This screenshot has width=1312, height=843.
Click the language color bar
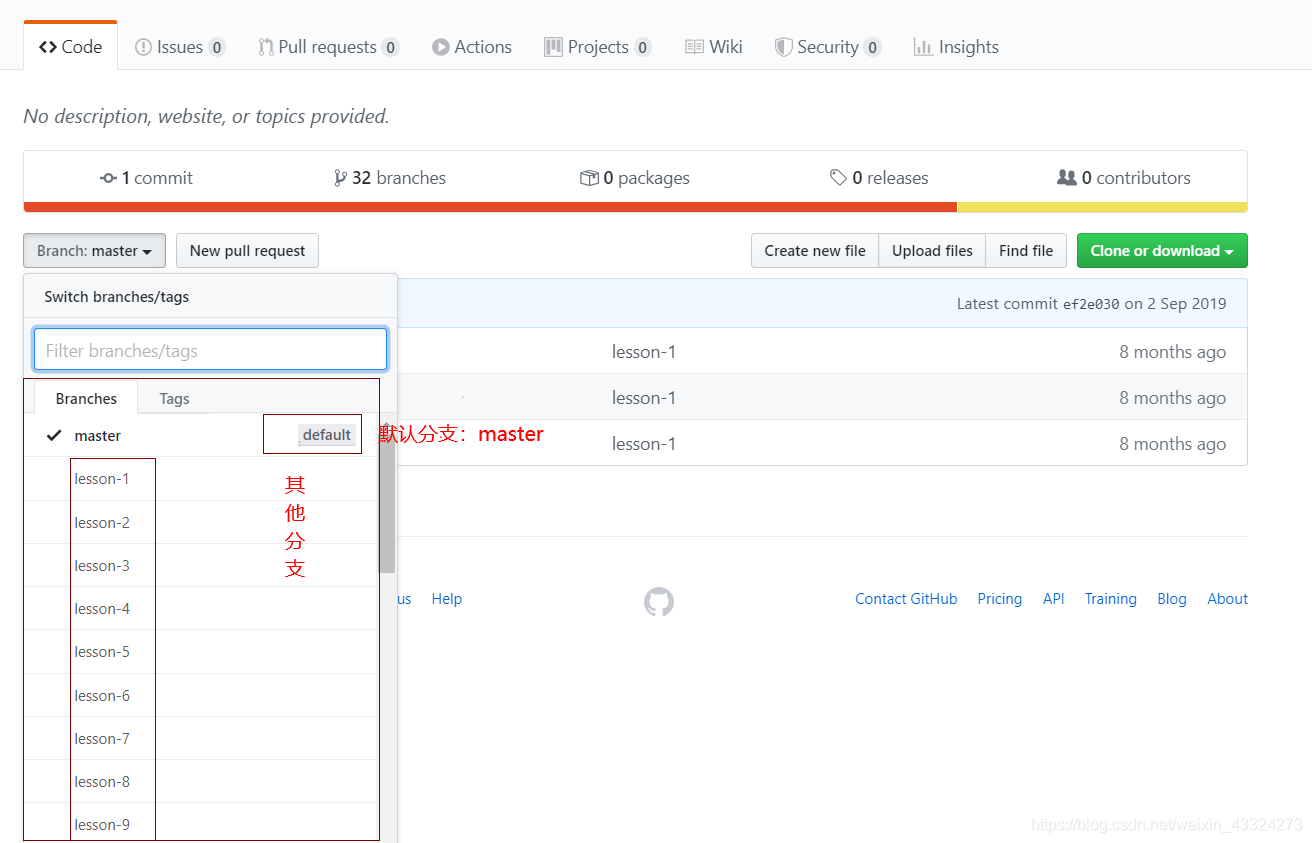coord(635,207)
